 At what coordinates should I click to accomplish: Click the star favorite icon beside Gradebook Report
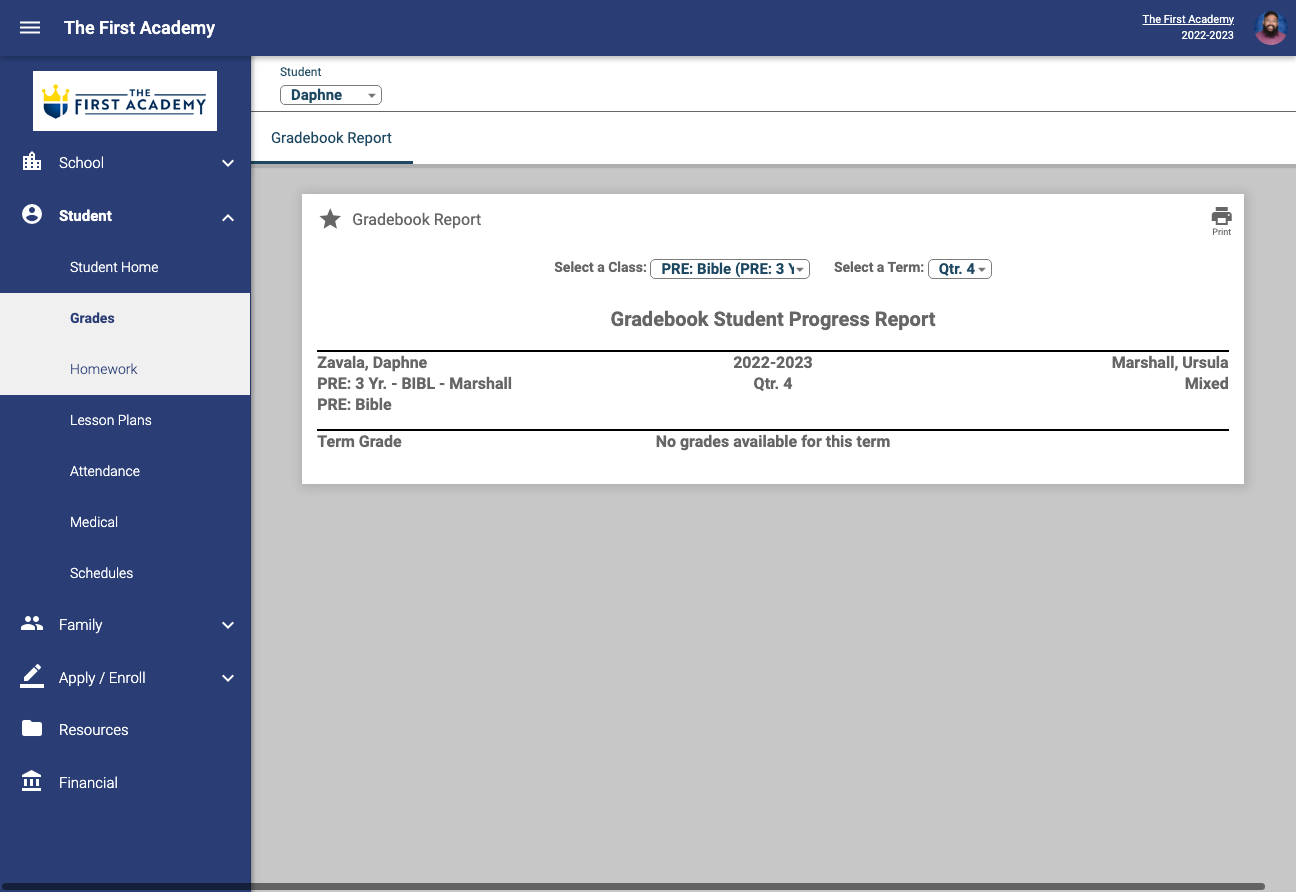[x=330, y=219]
